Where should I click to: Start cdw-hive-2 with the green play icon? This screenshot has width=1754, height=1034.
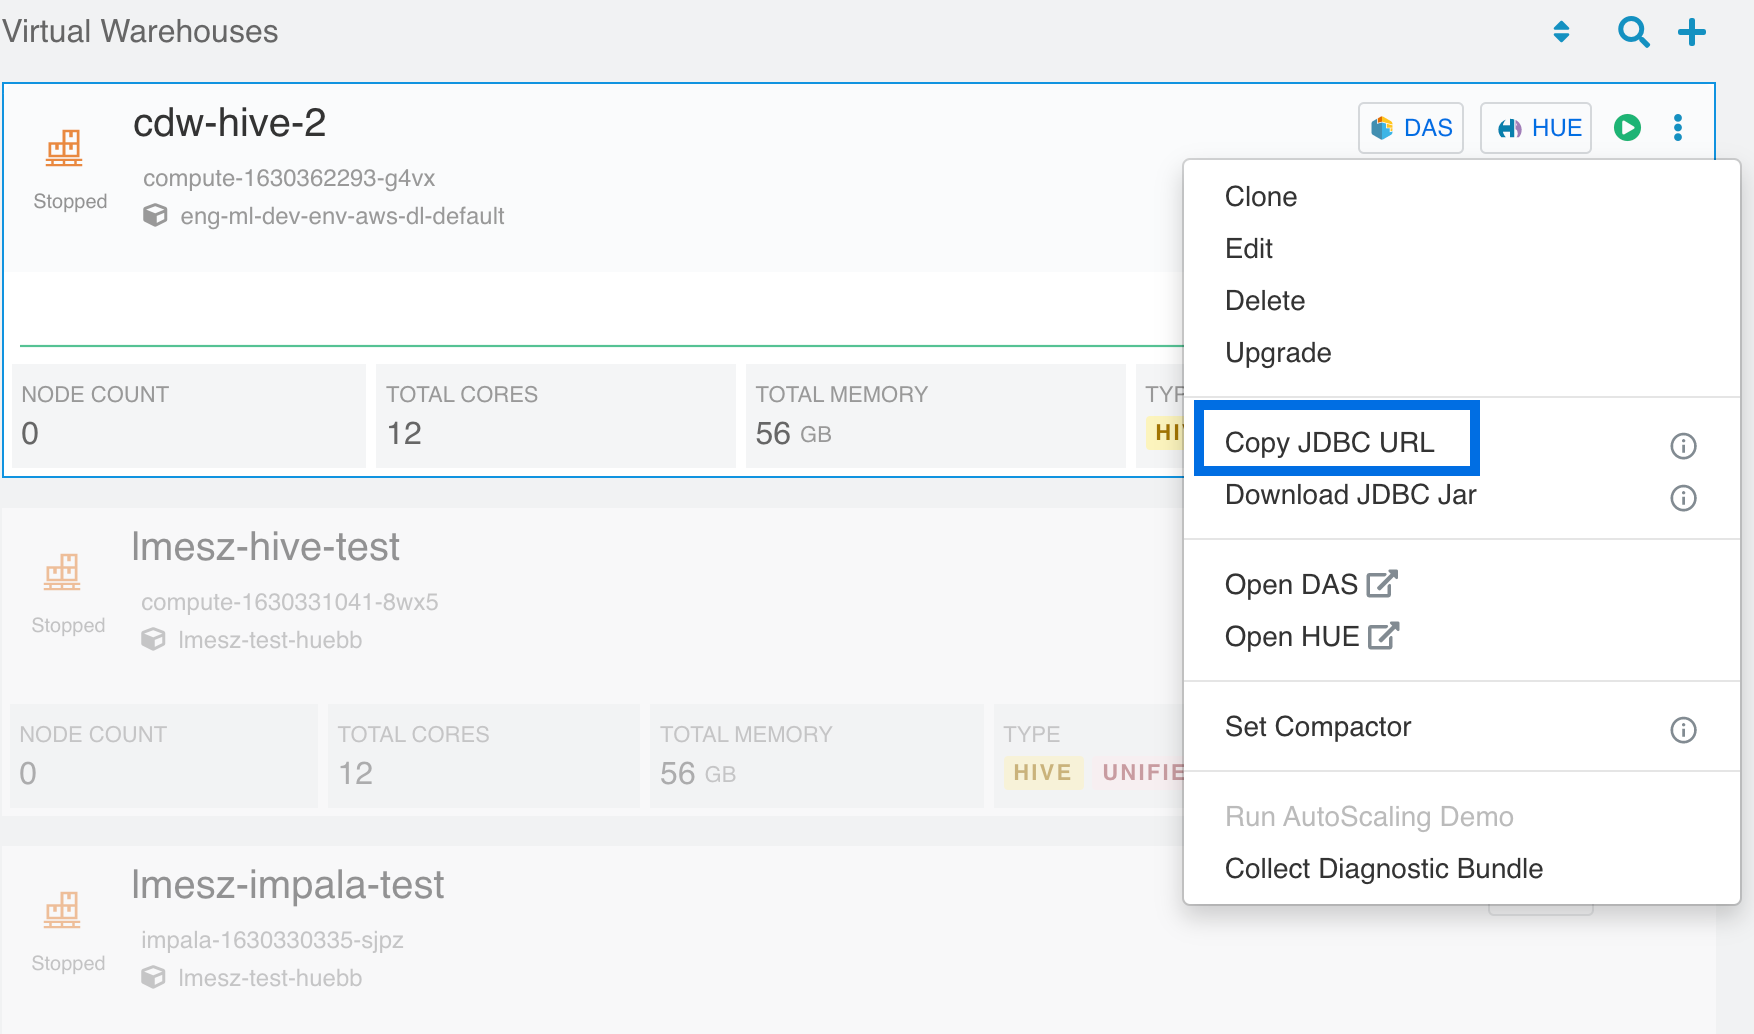[x=1627, y=128]
